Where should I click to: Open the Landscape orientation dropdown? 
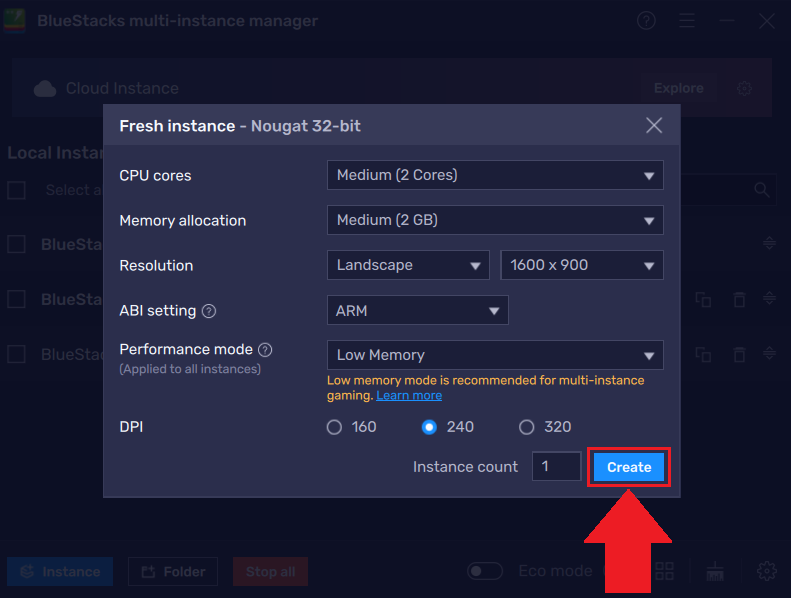click(408, 265)
